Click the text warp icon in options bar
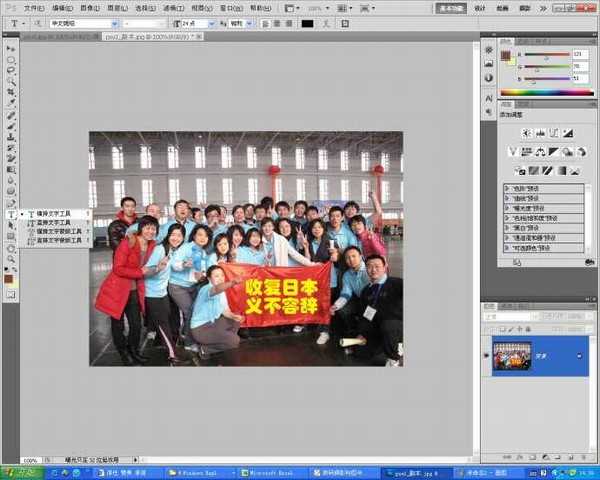This screenshot has height=480, width=600. (323, 23)
